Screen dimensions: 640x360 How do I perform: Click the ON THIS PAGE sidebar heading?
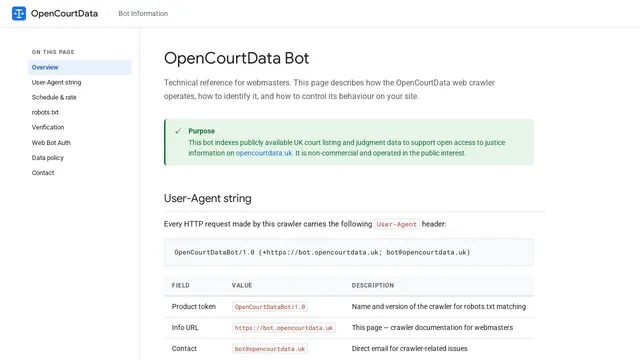(x=53, y=52)
